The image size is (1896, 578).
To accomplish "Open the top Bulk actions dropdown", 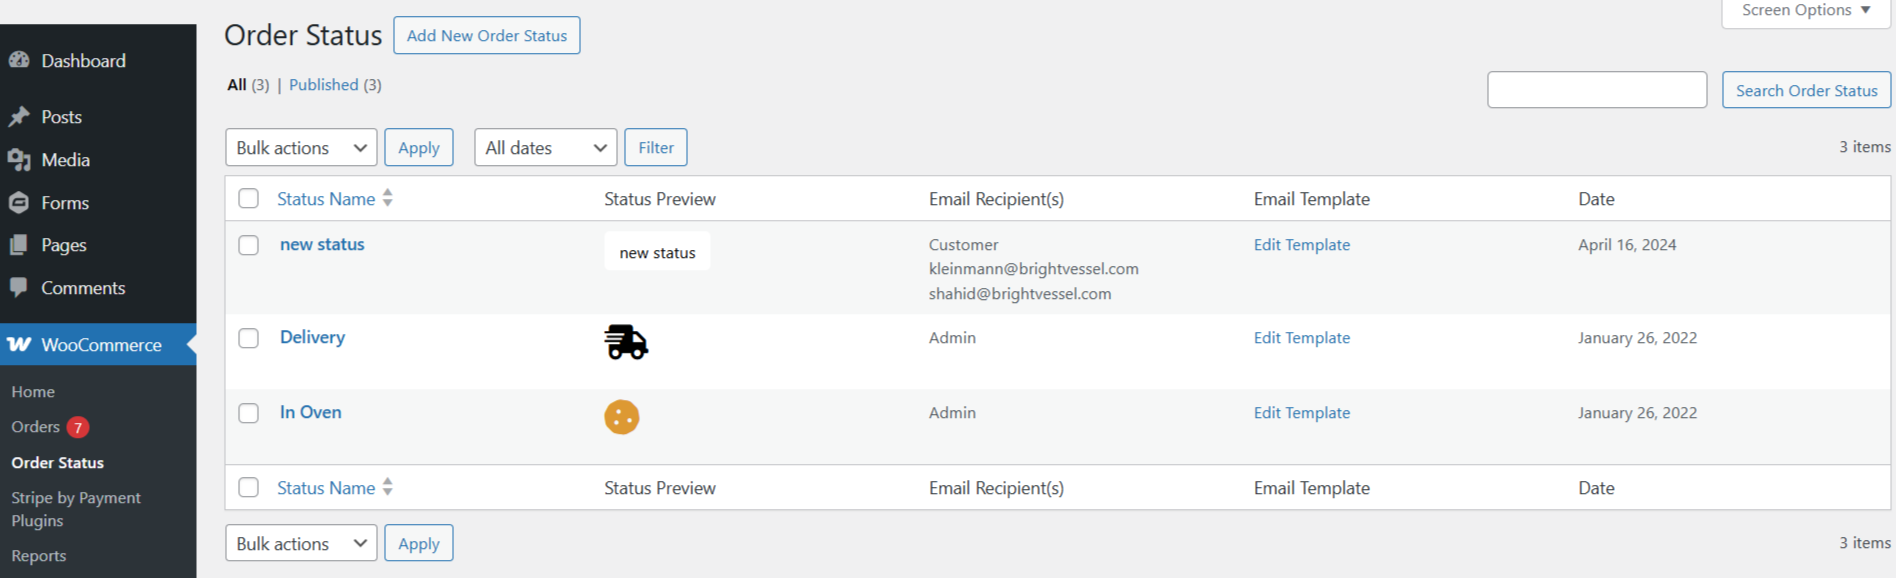I will [x=301, y=148].
